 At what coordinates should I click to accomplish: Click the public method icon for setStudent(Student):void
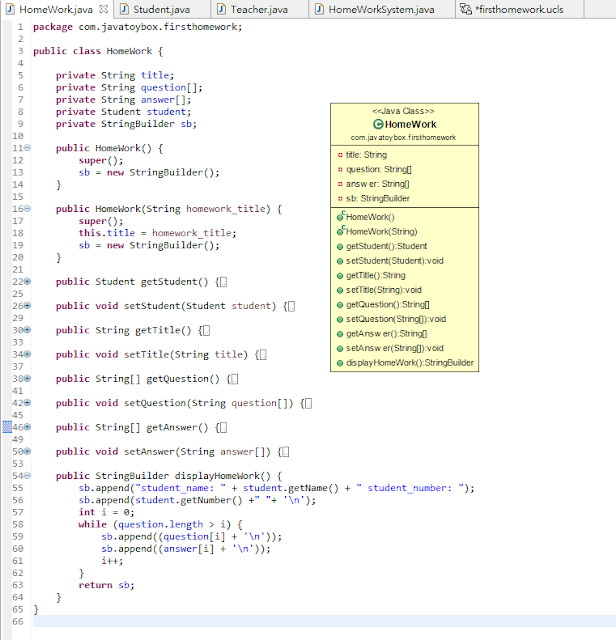pos(340,261)
